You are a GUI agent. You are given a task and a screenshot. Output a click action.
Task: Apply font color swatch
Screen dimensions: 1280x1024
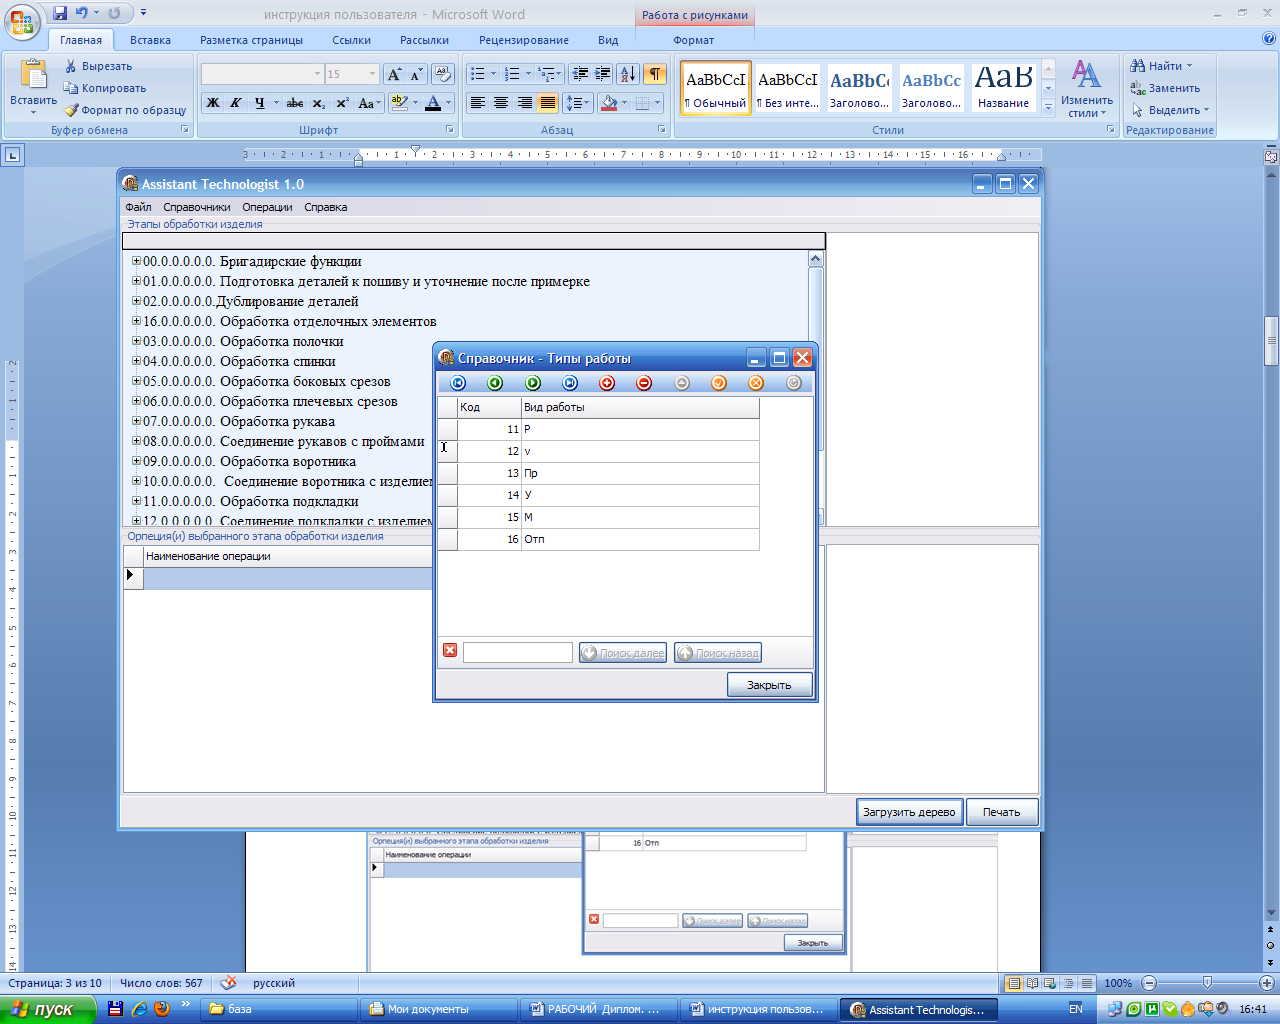(x=433, y=103)
